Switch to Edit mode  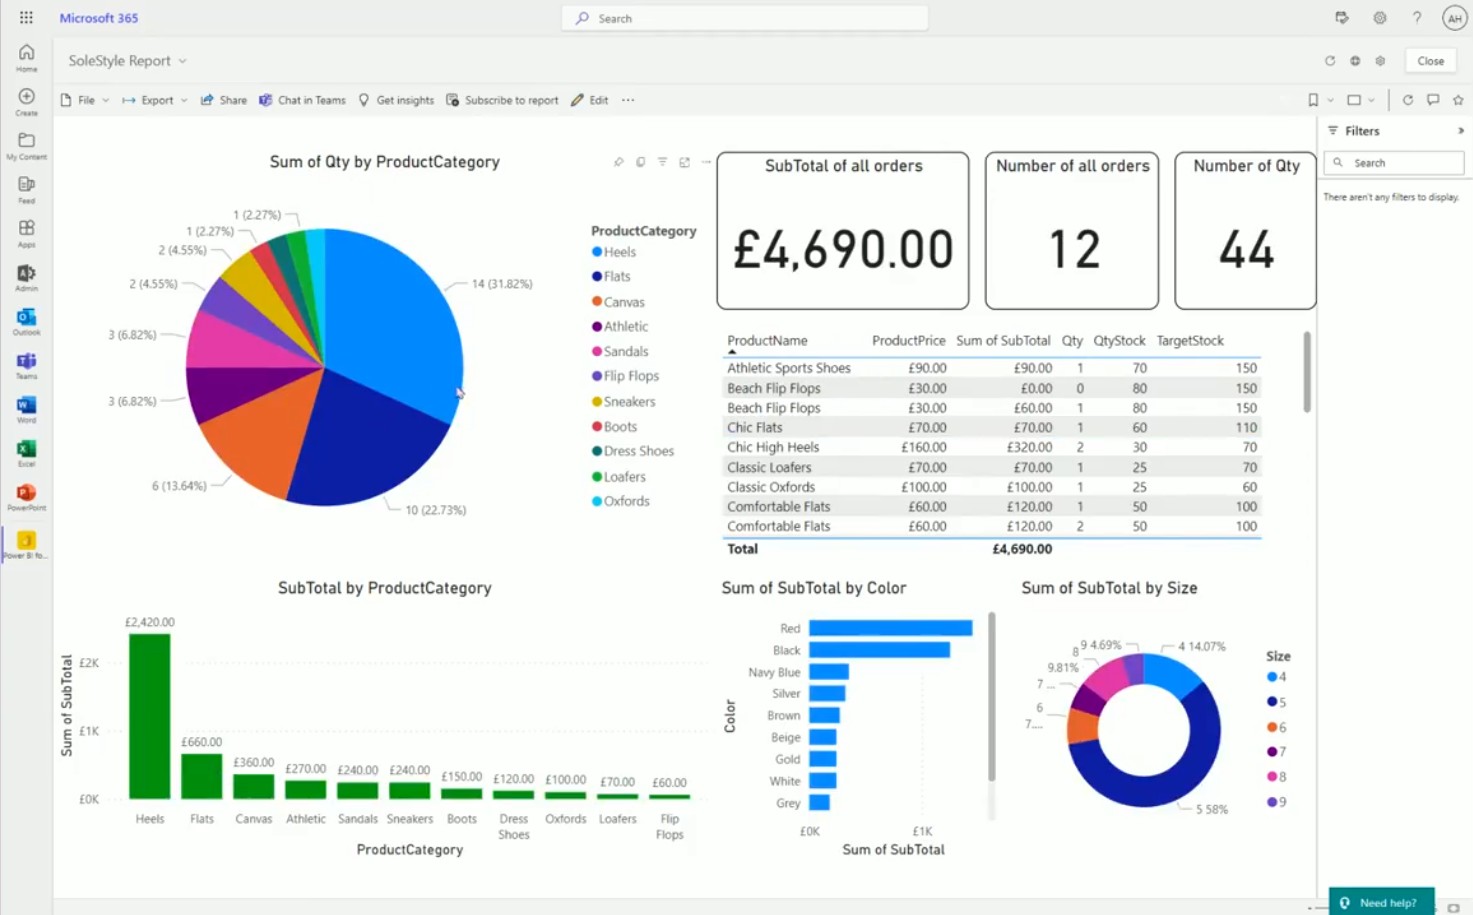pyautogui.click(x=589, y=99)
